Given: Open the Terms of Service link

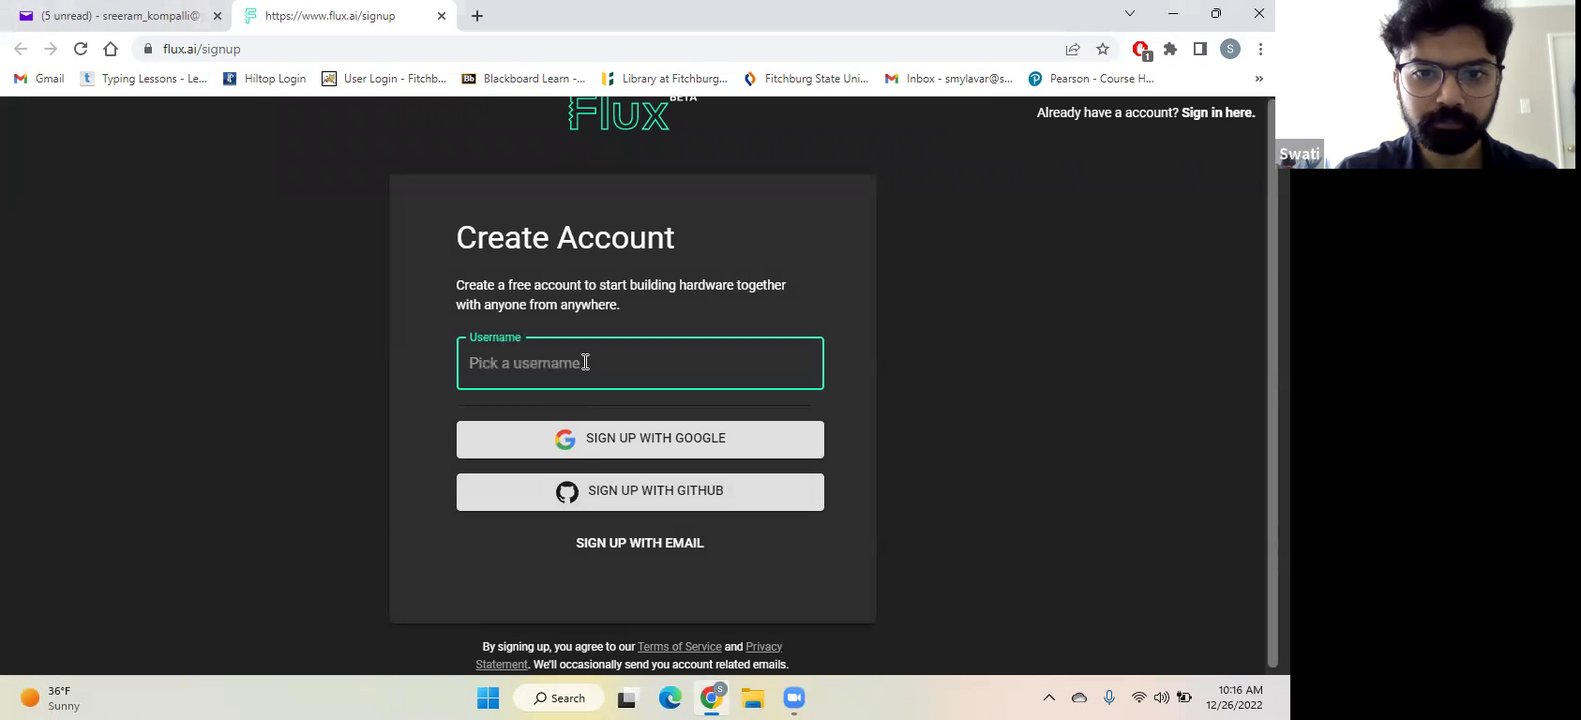Looking at the screenshot, I should 679,647.
